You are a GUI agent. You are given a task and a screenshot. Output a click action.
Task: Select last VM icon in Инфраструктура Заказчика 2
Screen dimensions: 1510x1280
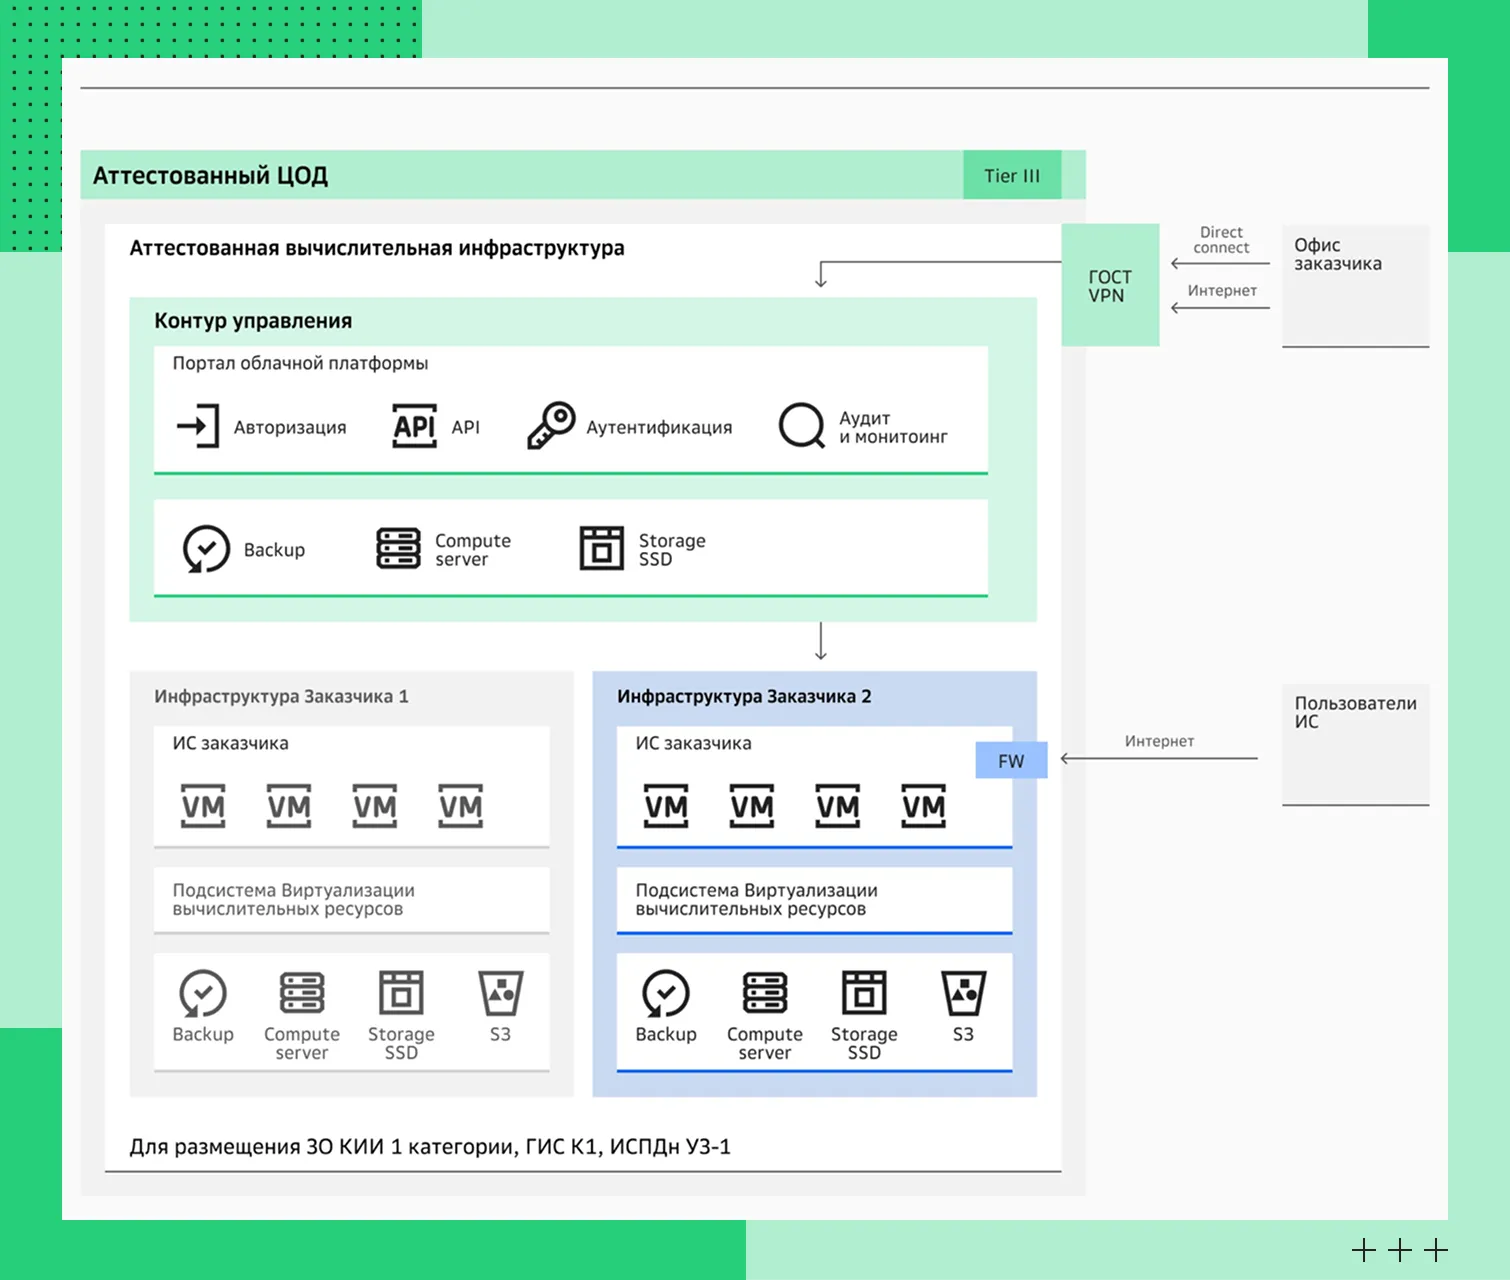(923, 806)
